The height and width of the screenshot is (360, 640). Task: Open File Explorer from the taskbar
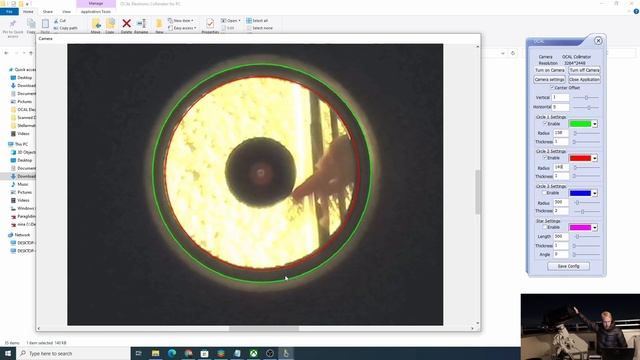pyautogui.click(x=156, y=353)
